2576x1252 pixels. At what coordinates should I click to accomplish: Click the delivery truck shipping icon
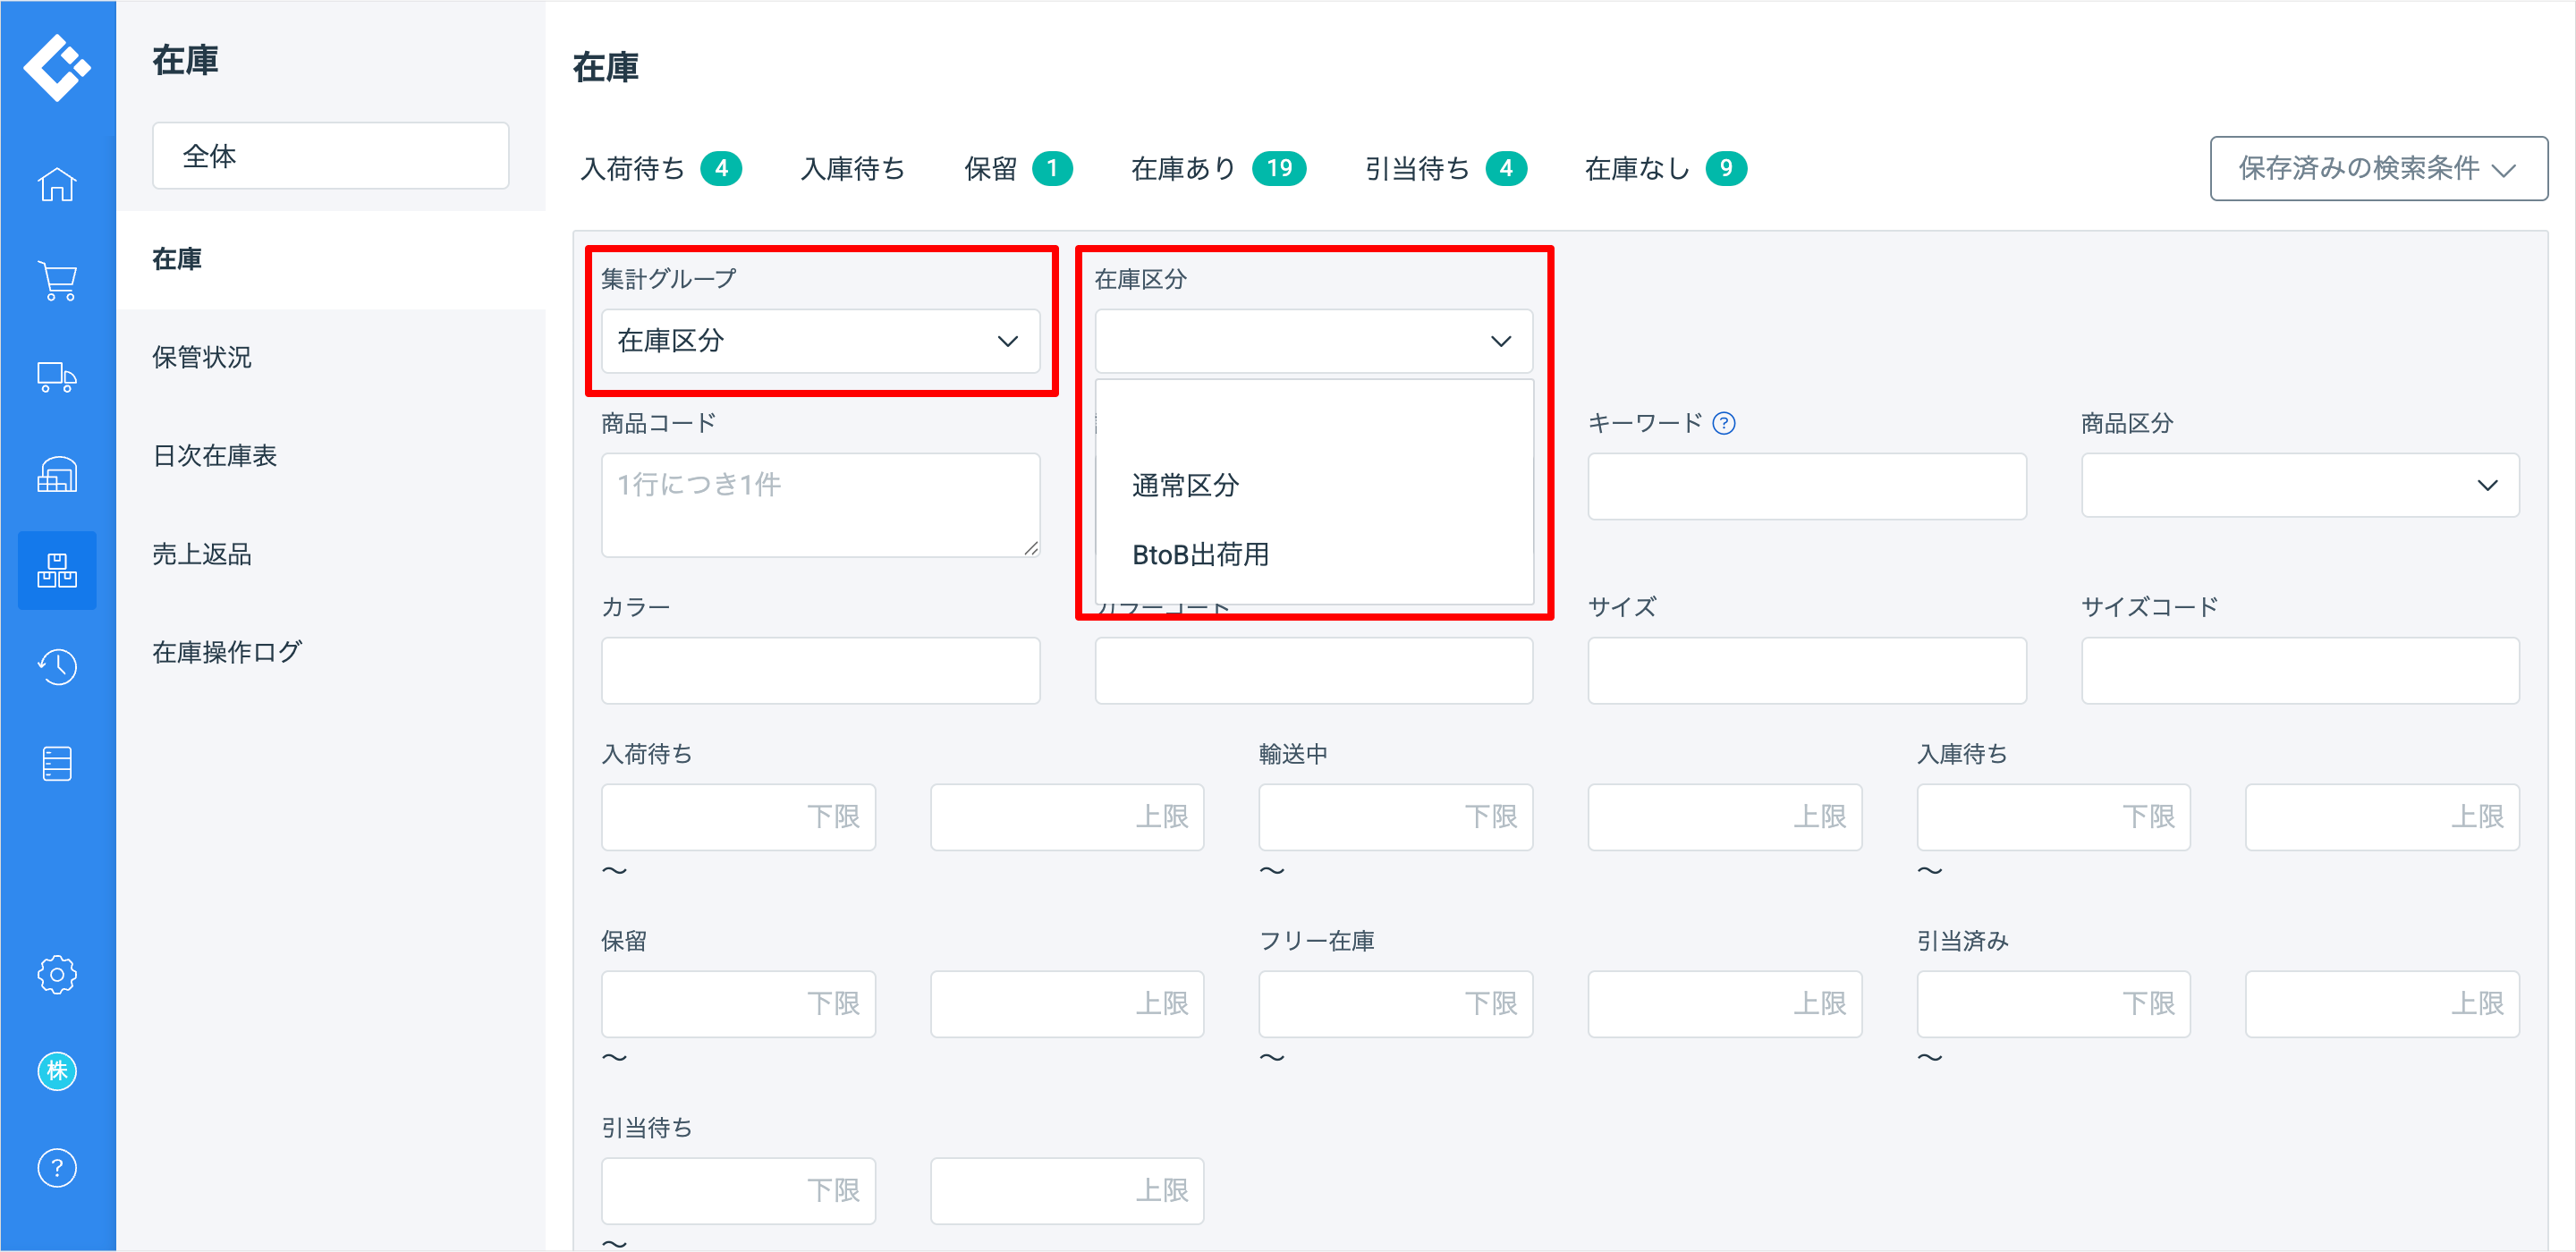coord(57,377)
